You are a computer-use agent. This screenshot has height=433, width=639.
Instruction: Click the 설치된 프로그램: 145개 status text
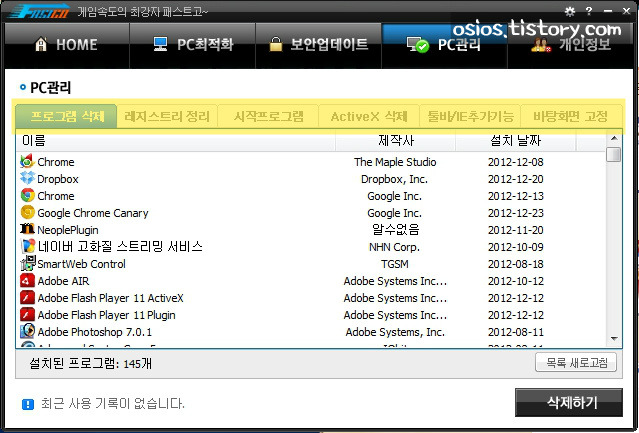click(90, 363)
